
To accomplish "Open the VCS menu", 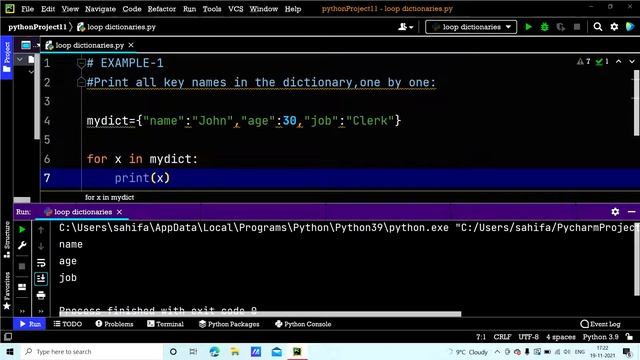I will coord(236,9).
